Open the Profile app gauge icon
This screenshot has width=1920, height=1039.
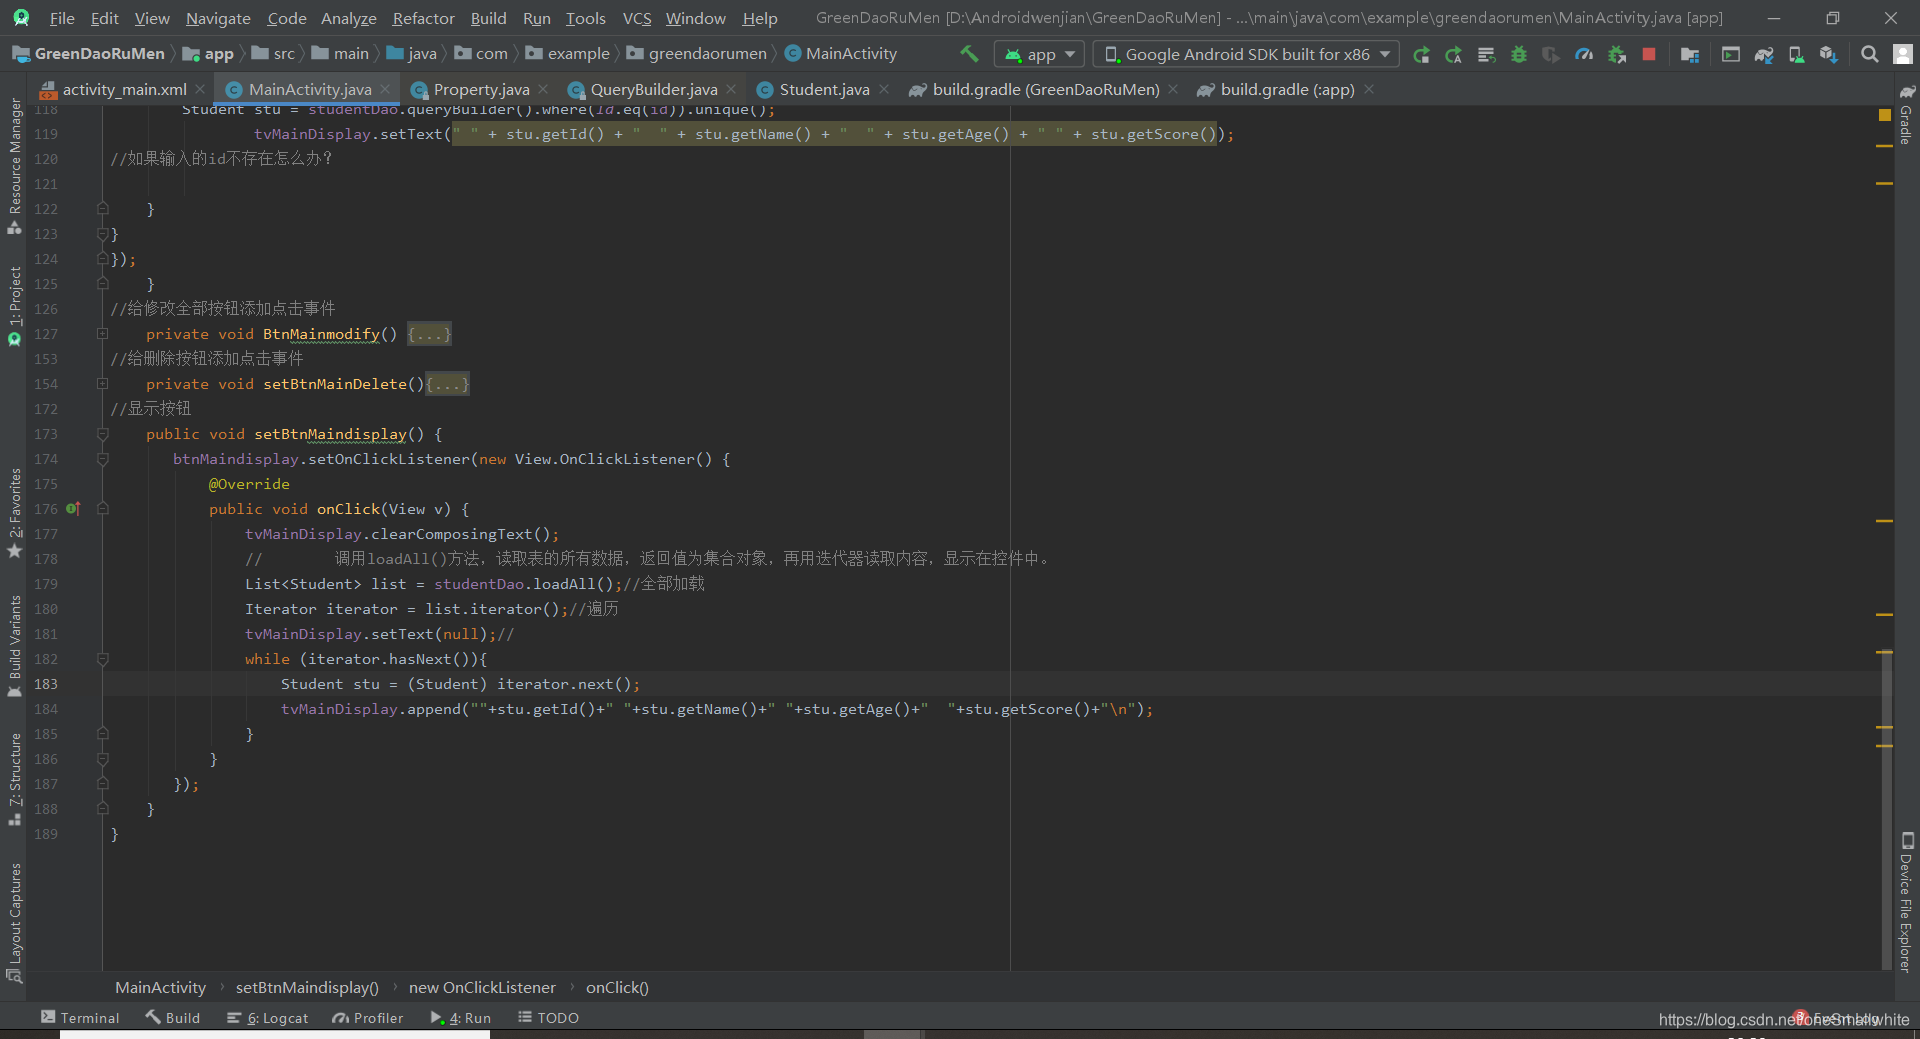pos(1584,54)
